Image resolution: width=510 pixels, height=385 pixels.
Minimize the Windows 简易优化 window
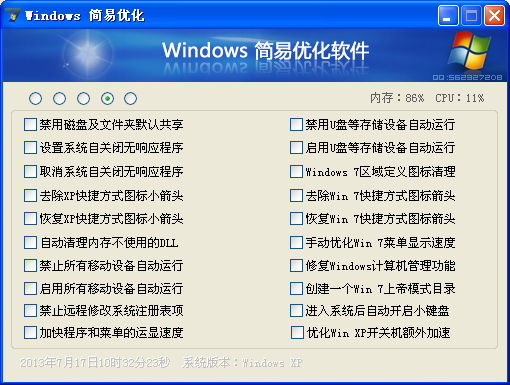pyautogui.click(x=448, y=15)
